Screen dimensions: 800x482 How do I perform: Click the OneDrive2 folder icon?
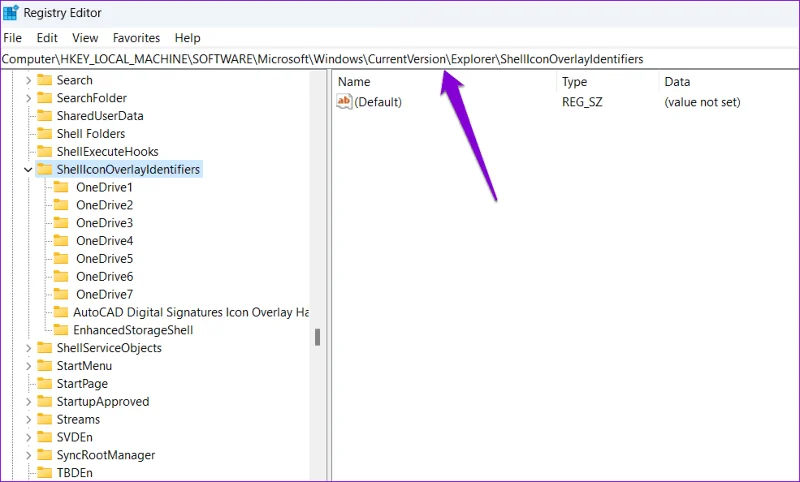click(61, 205)
